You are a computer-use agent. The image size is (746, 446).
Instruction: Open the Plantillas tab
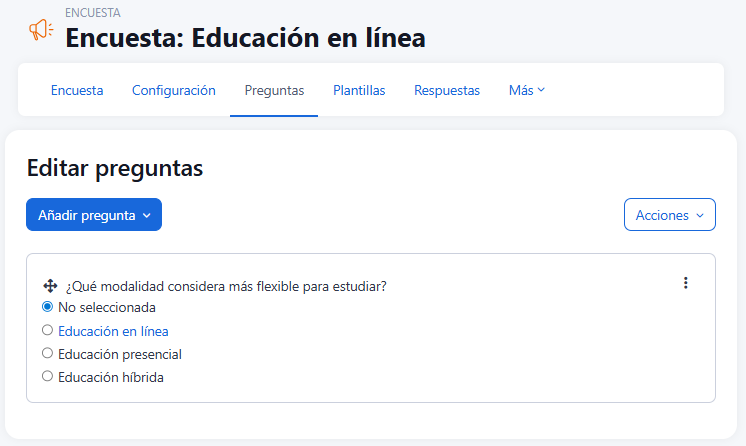pos(359,90)
